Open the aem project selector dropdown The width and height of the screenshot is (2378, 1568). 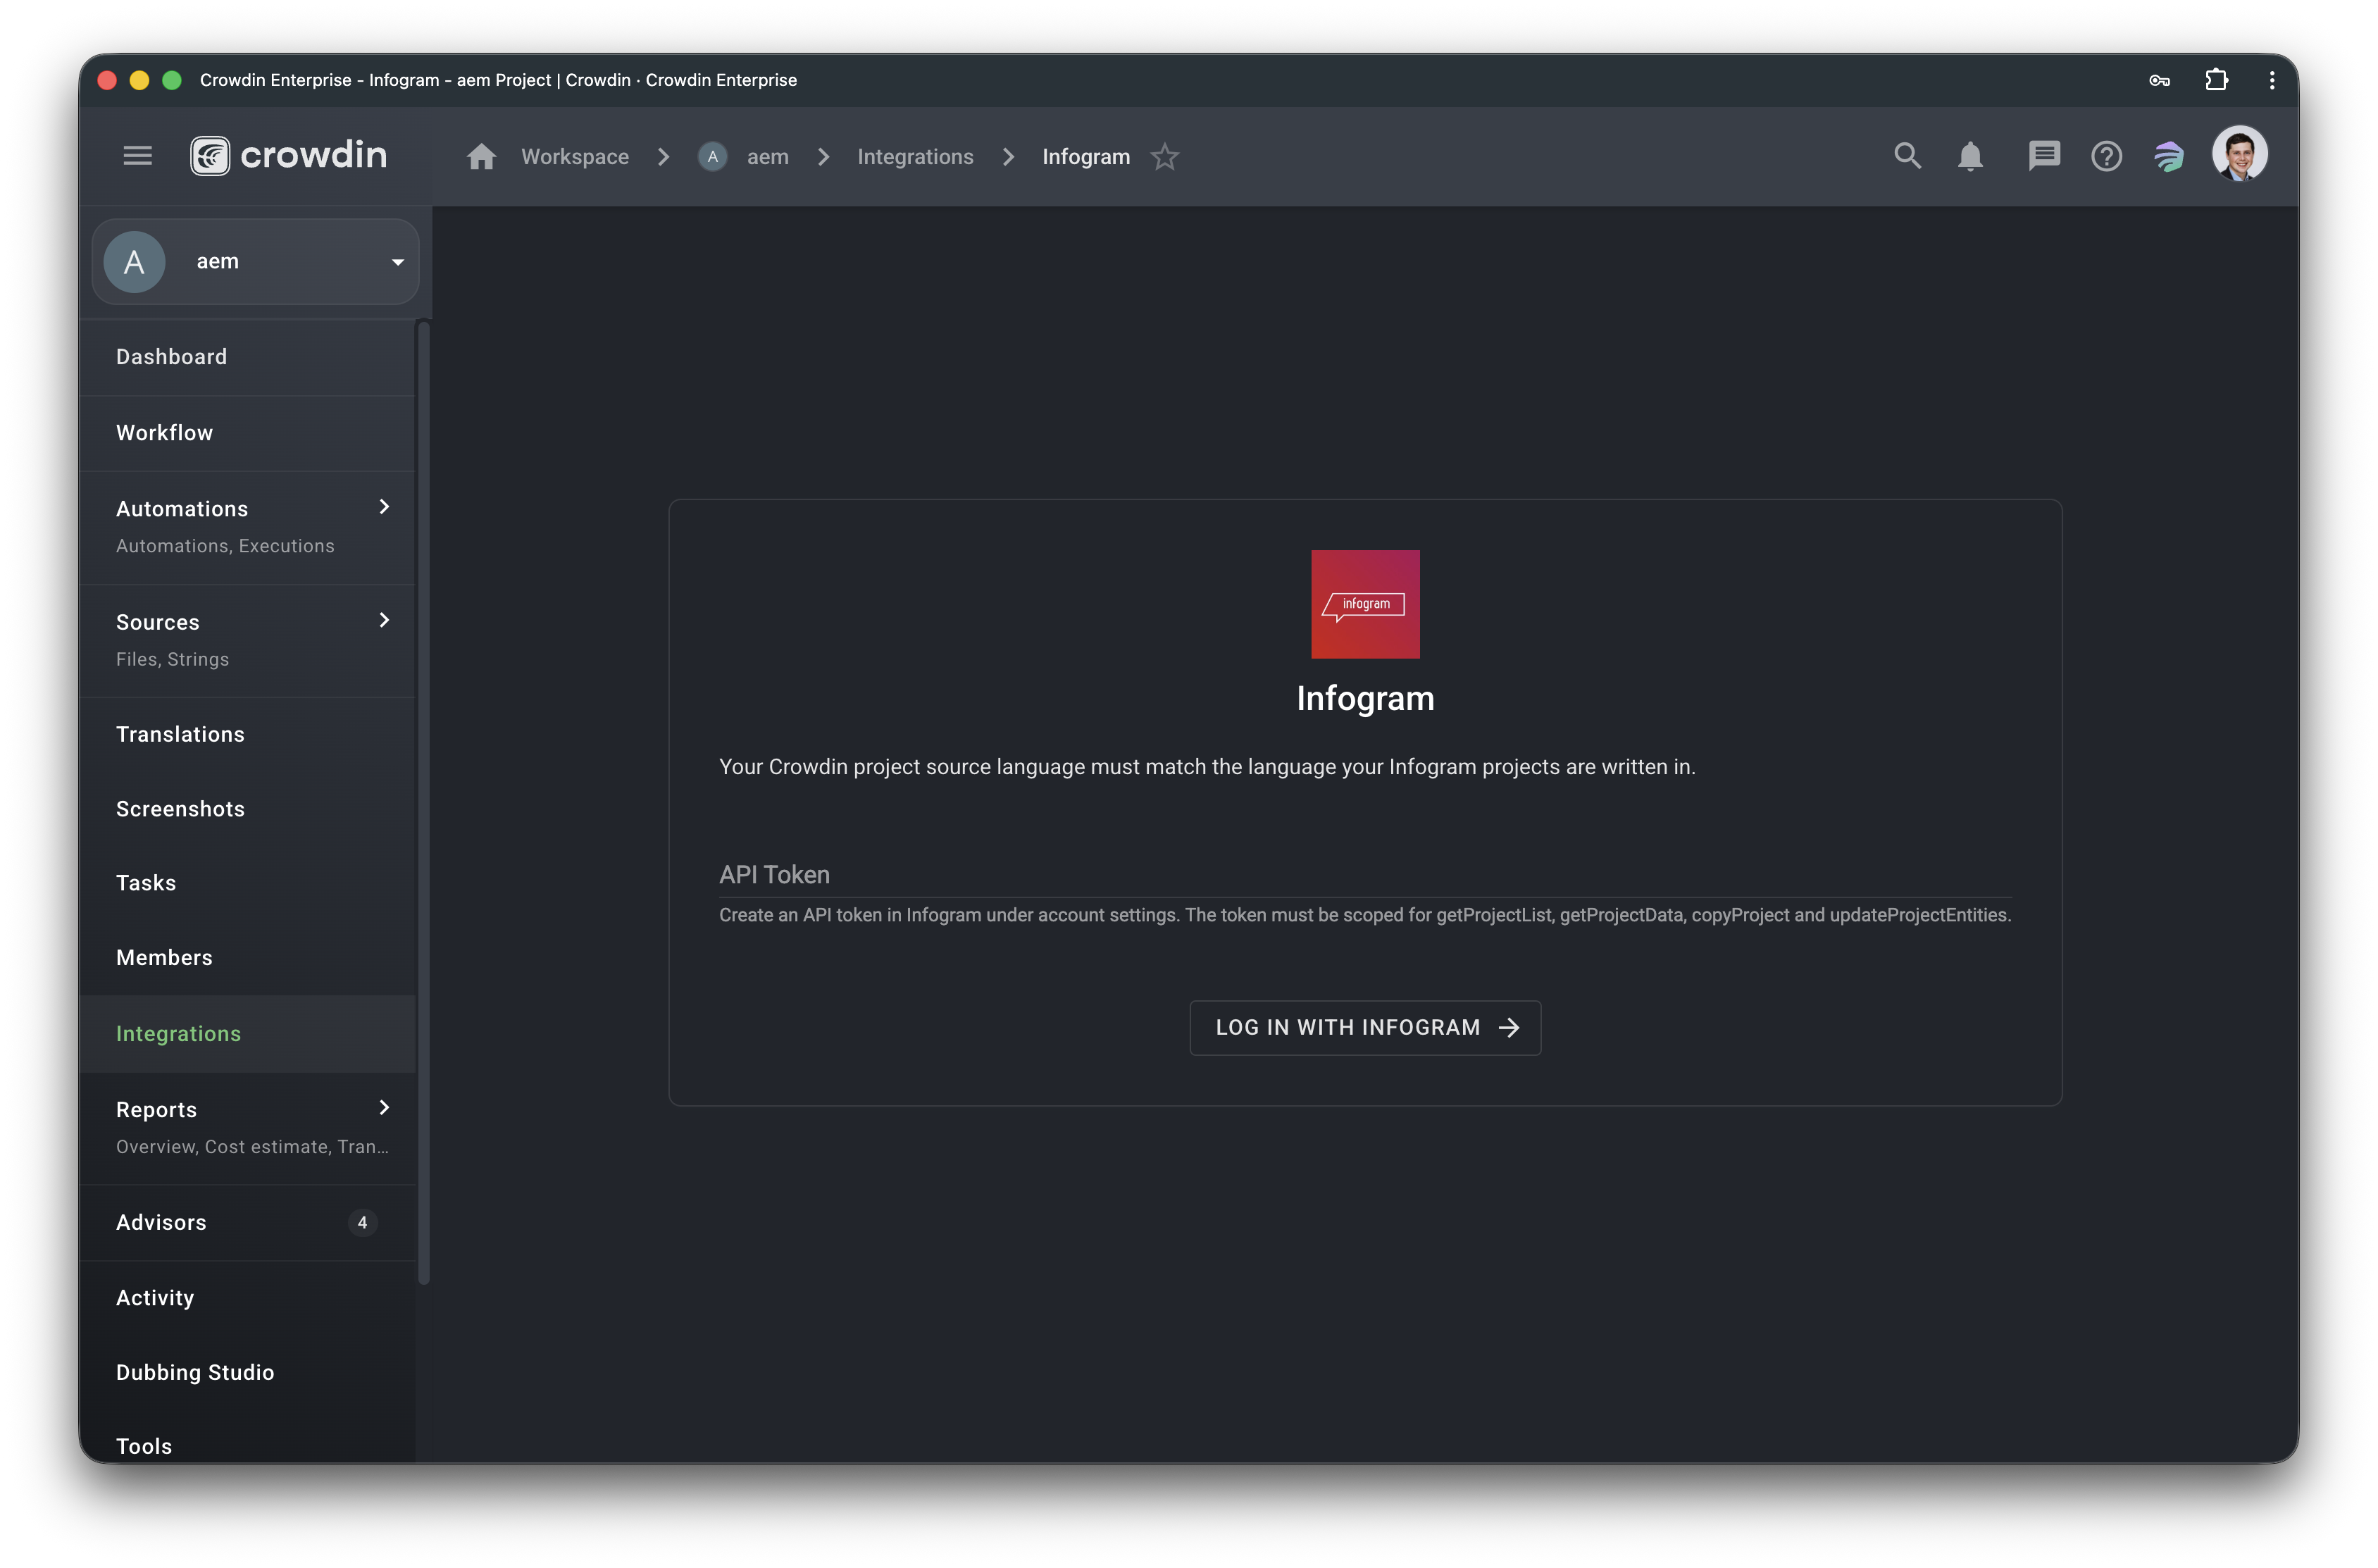pyautogui.click(x=256, y=262)
